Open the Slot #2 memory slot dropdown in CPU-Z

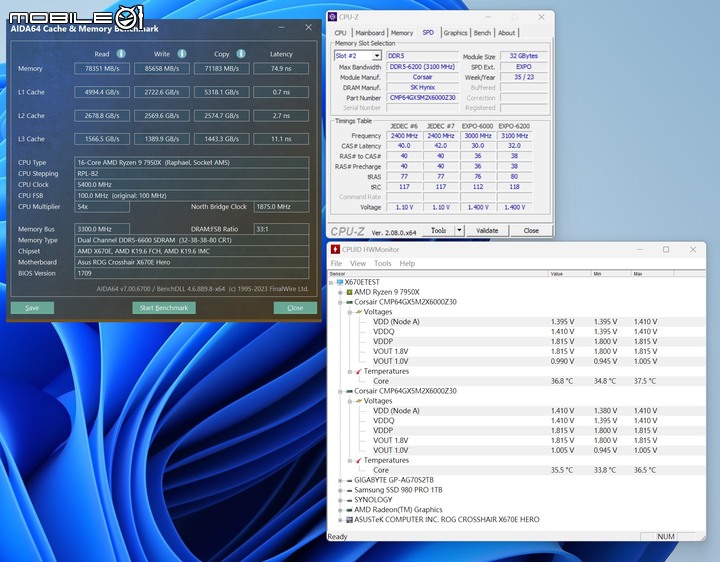click(x=377, y=56)
